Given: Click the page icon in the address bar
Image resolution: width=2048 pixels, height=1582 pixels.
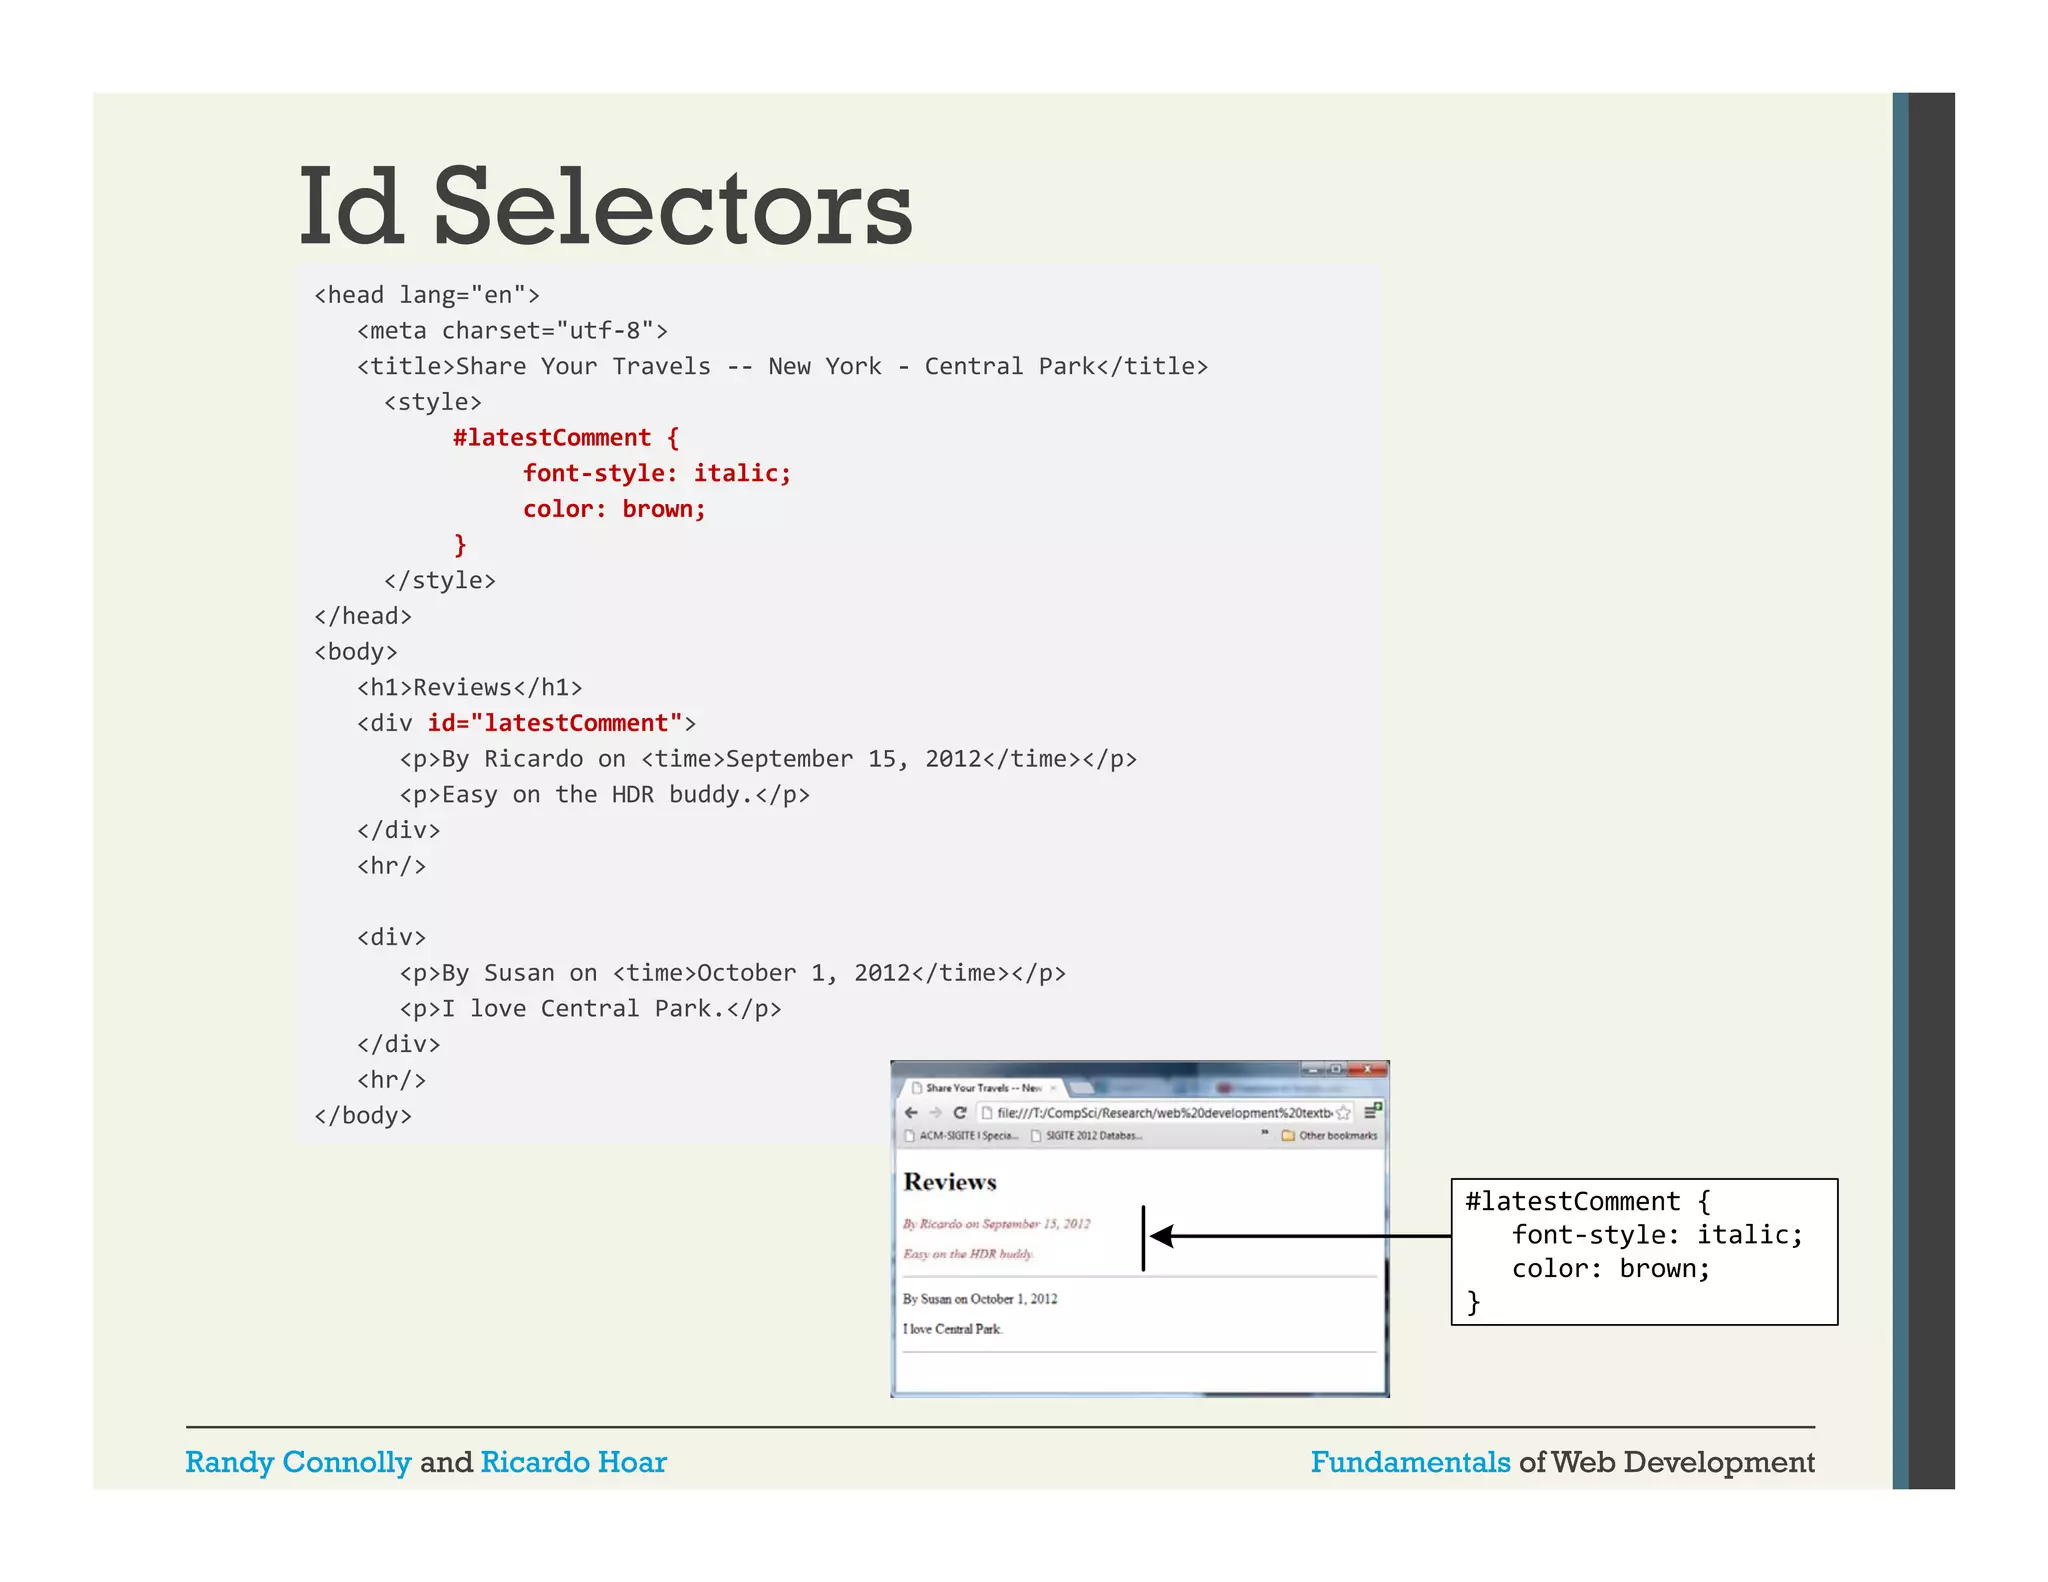Looking at the screenshot, I should point(986,1112).
